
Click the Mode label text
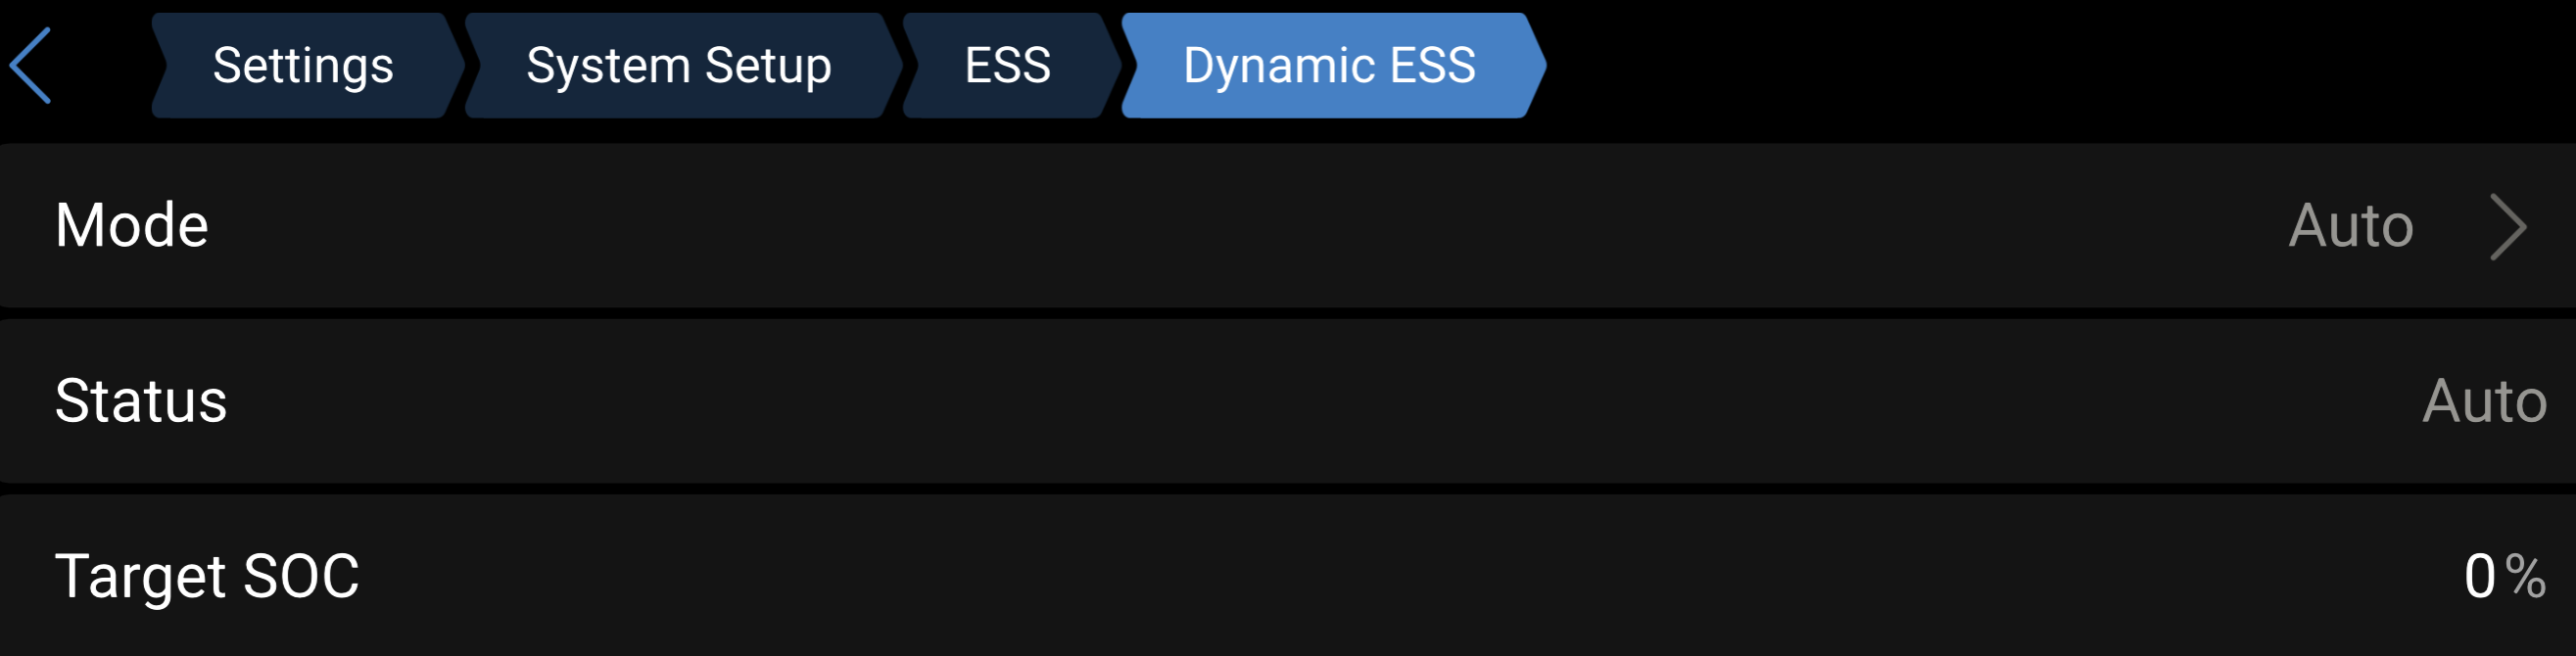pyautogui.click(x=131, y=225)
